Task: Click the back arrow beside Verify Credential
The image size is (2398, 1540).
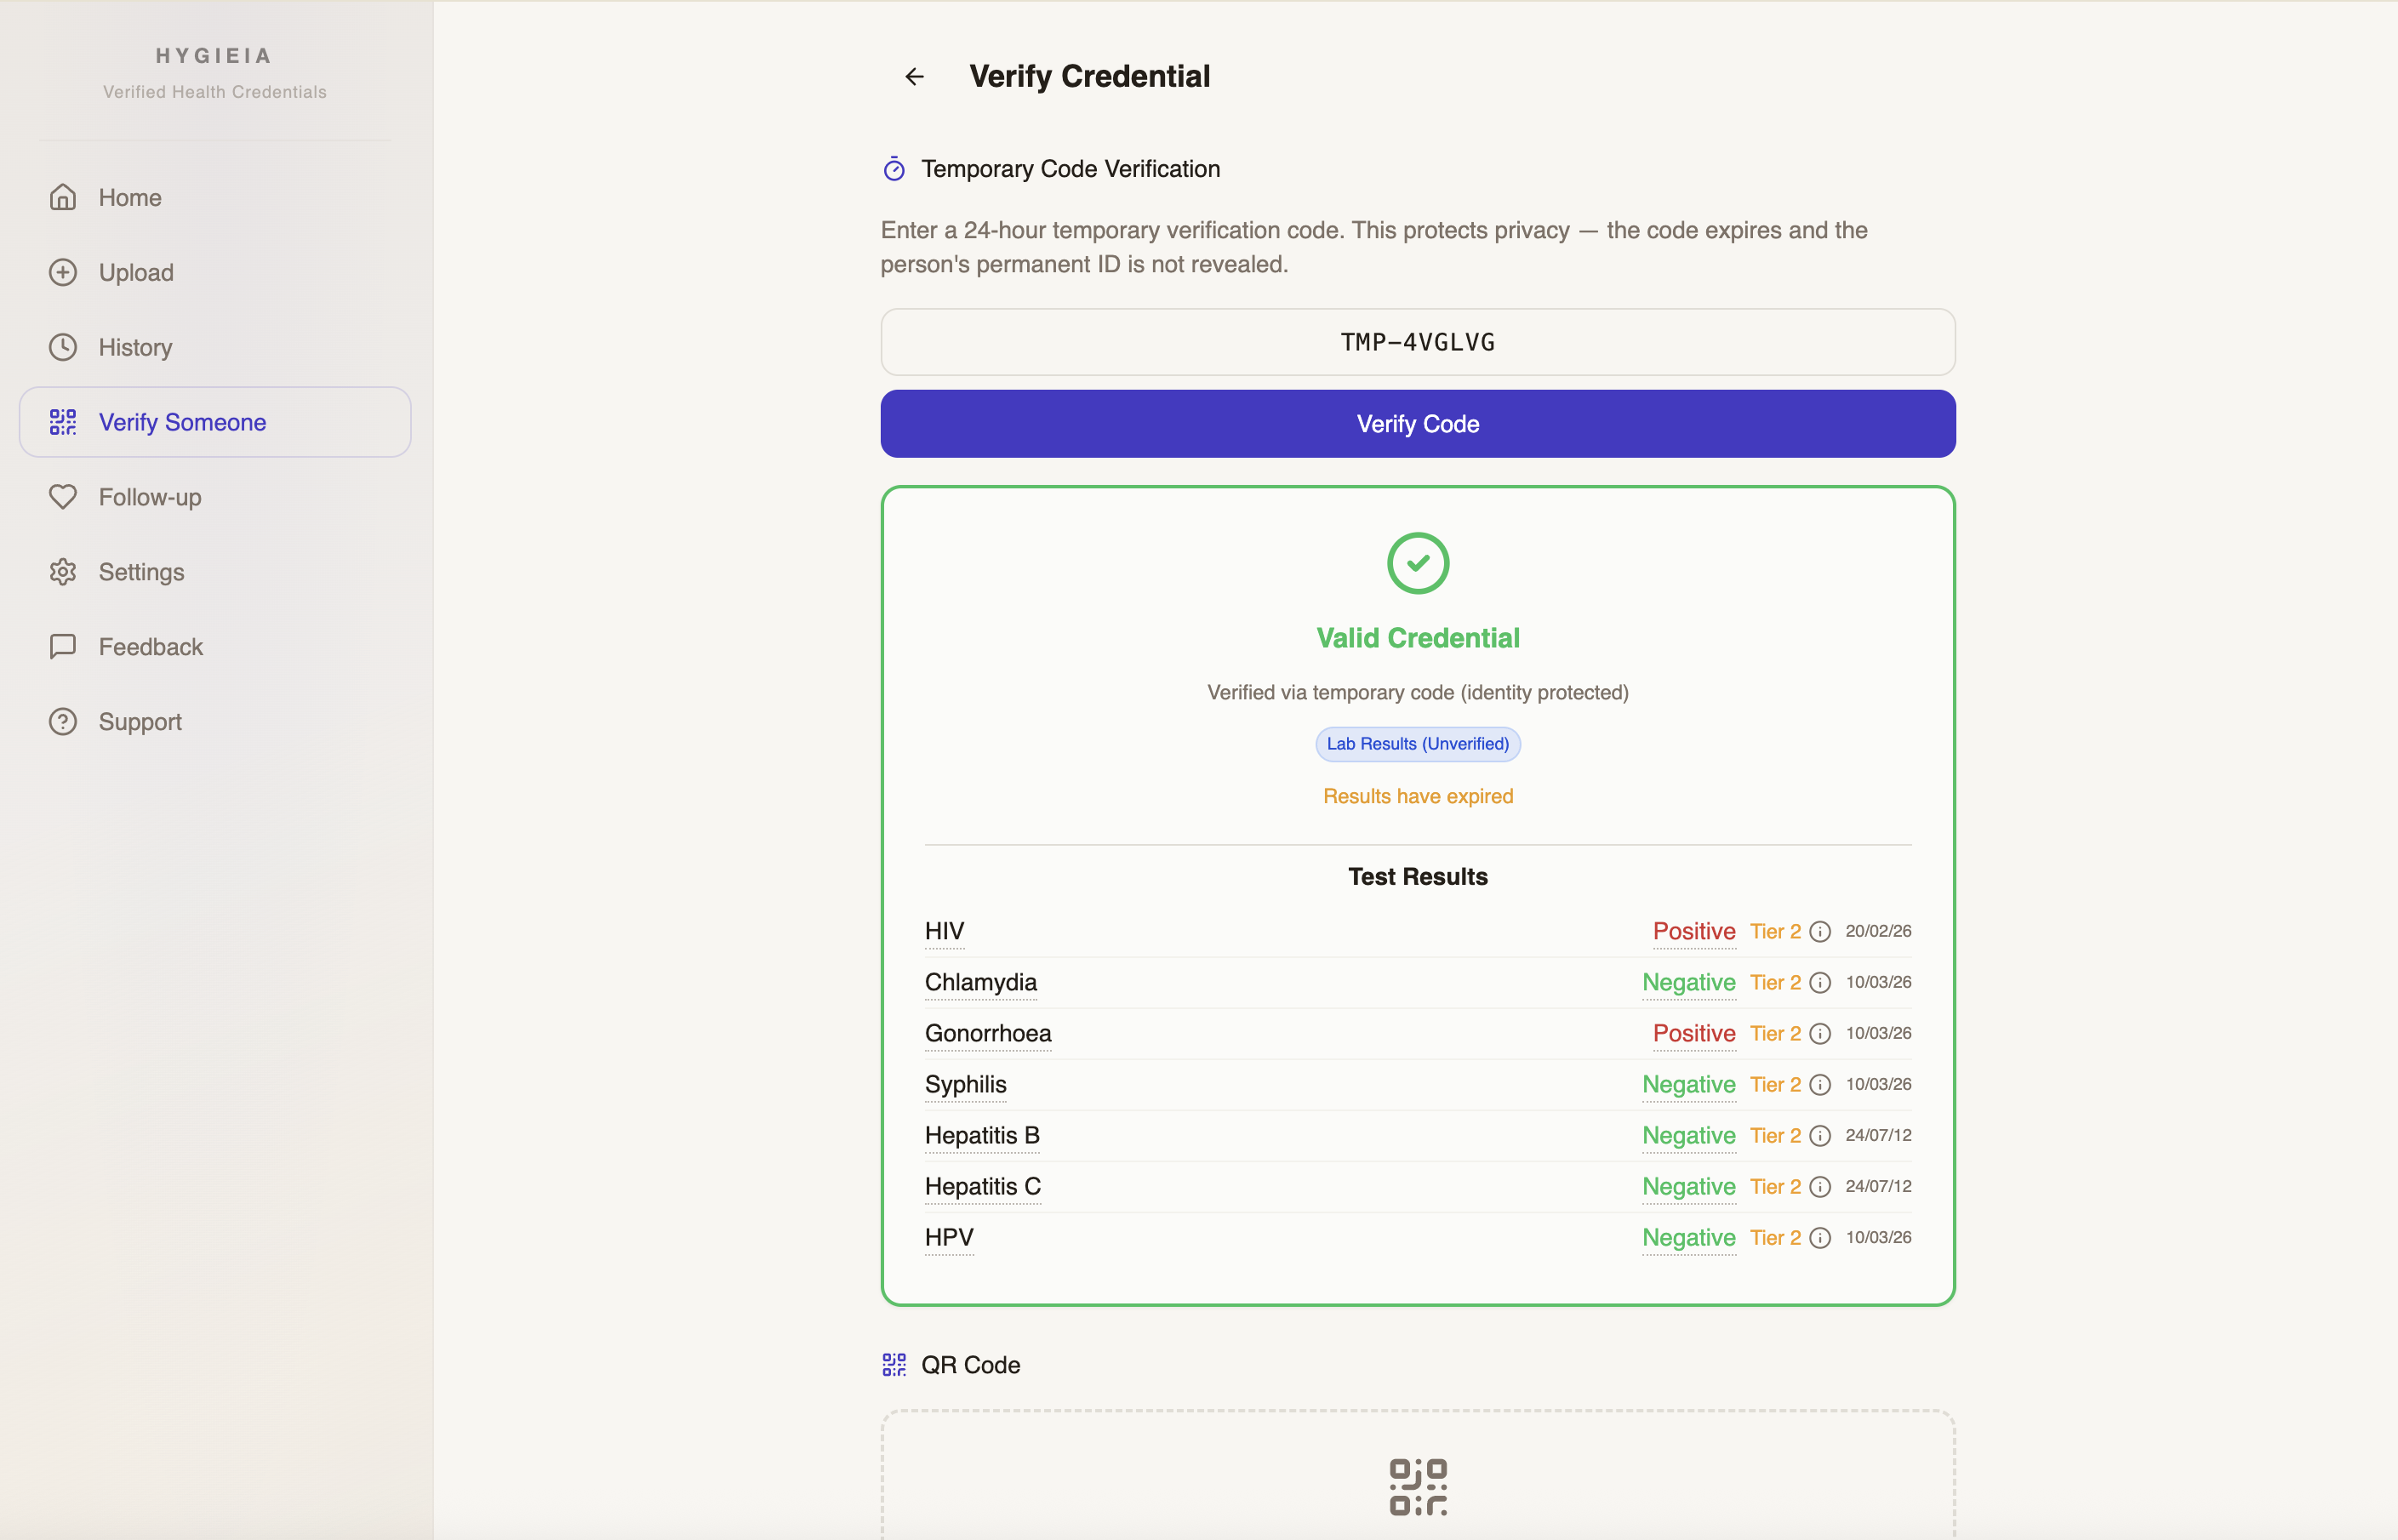Action: pos(914,77)
